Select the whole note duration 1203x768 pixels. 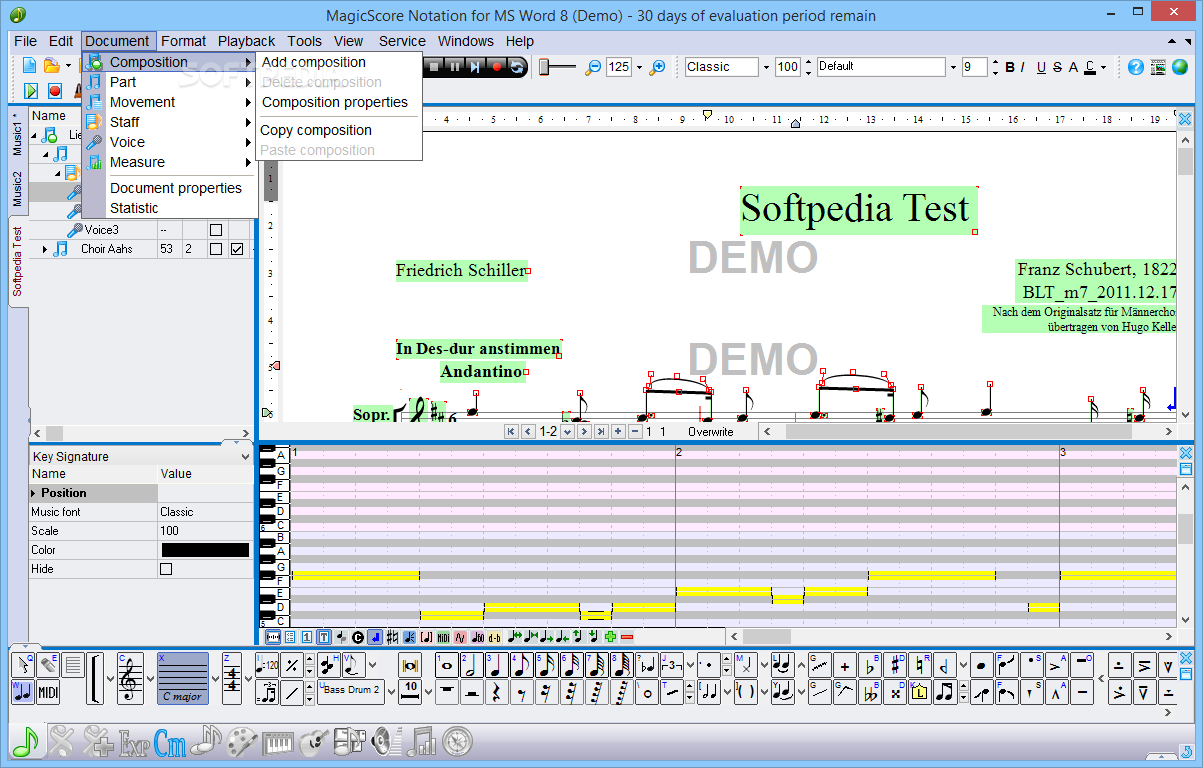point(447,665)
